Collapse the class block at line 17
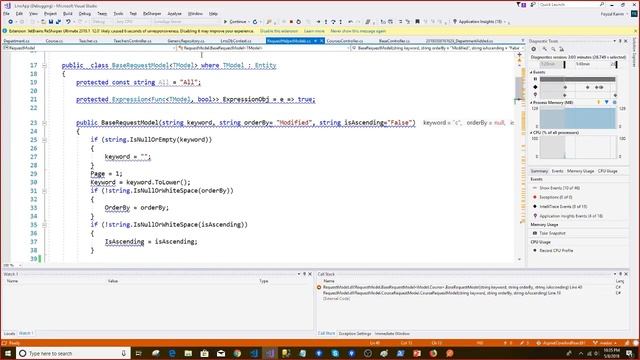The height and width of the screenshot is (360, 640). pyautogui.click(x=44, y=65)
